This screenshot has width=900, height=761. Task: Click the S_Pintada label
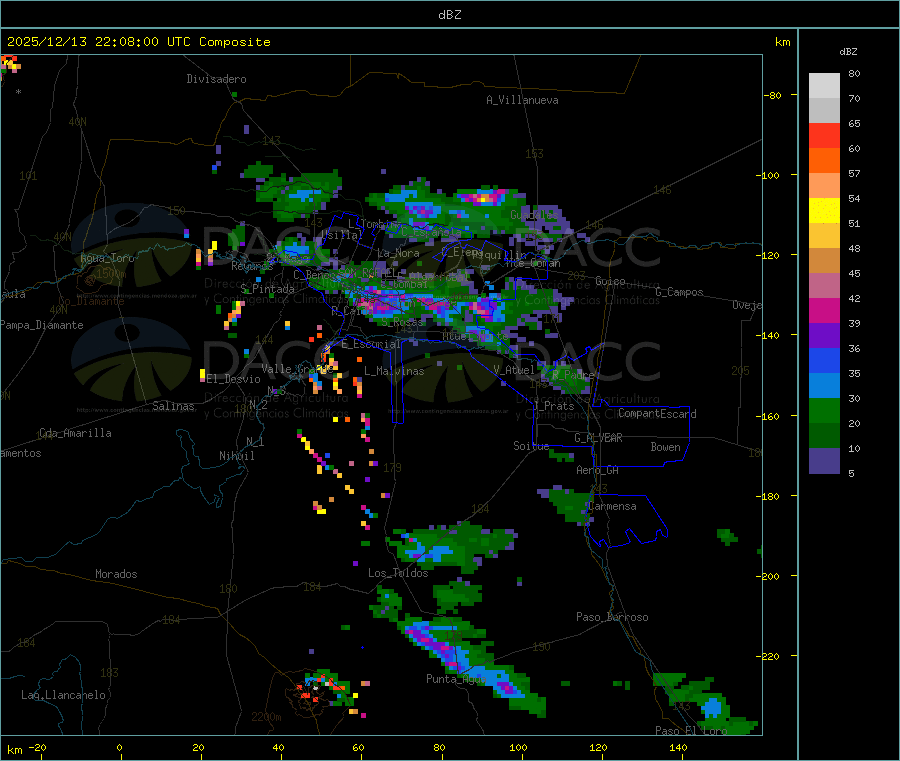[267, 289]
